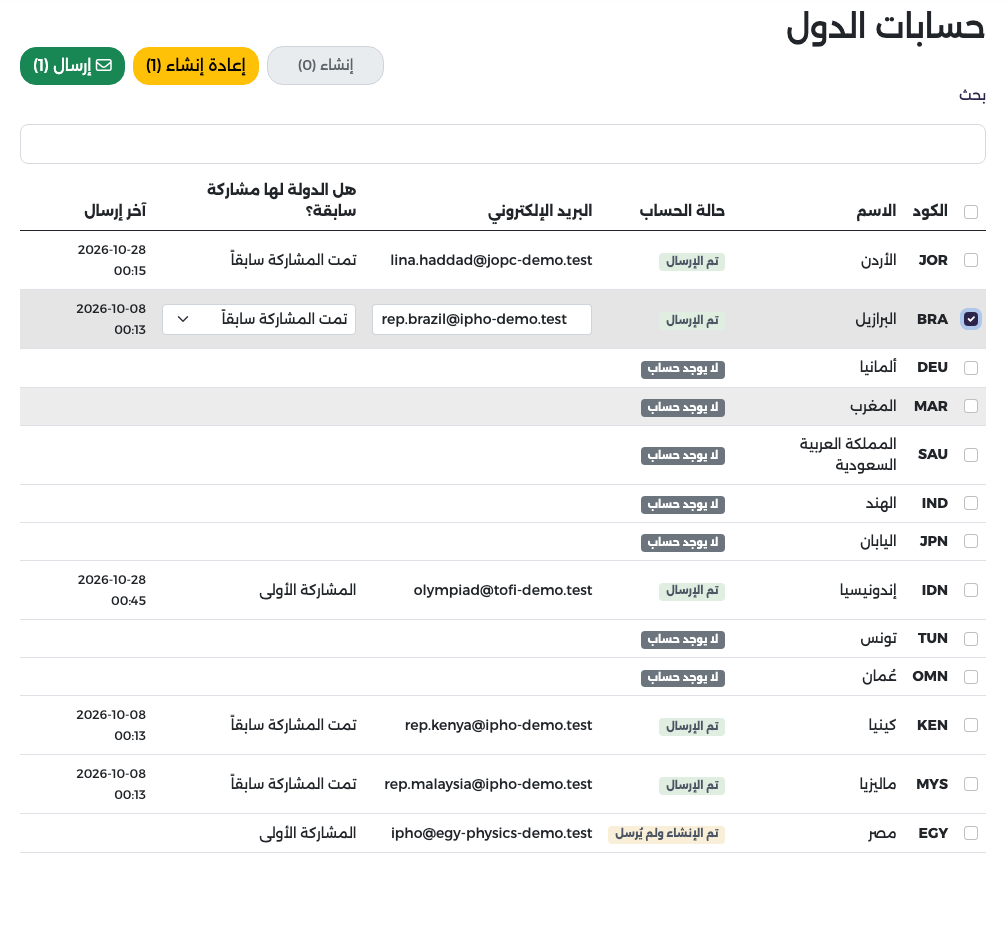Select the IND الهند row checkbox
Image resolution: width=1006 pixels, height=933 pixels.
pyautogui.click(x=971, y=503)
